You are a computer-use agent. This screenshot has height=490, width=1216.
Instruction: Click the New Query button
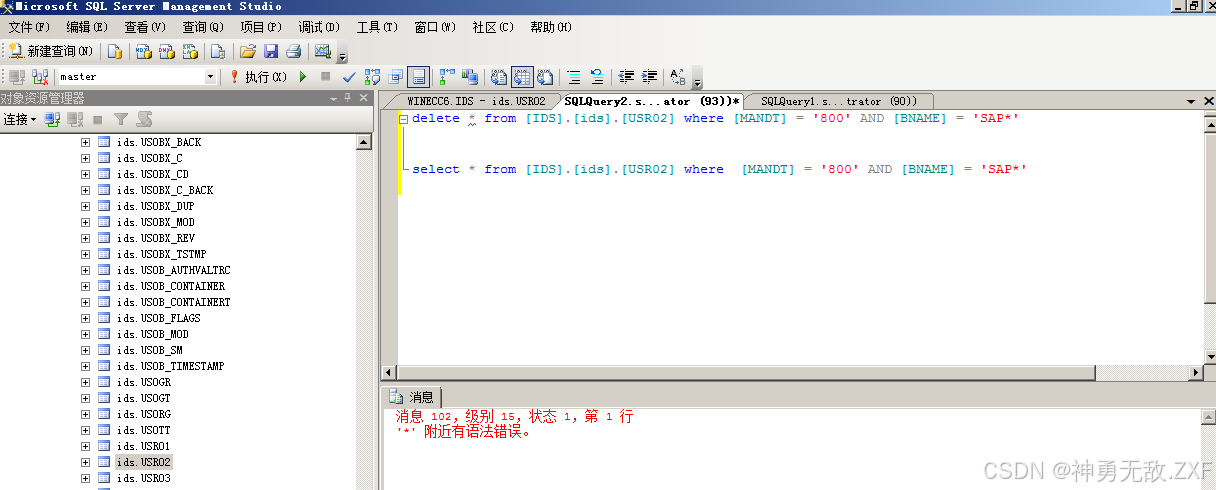click(x=51, y=51)
